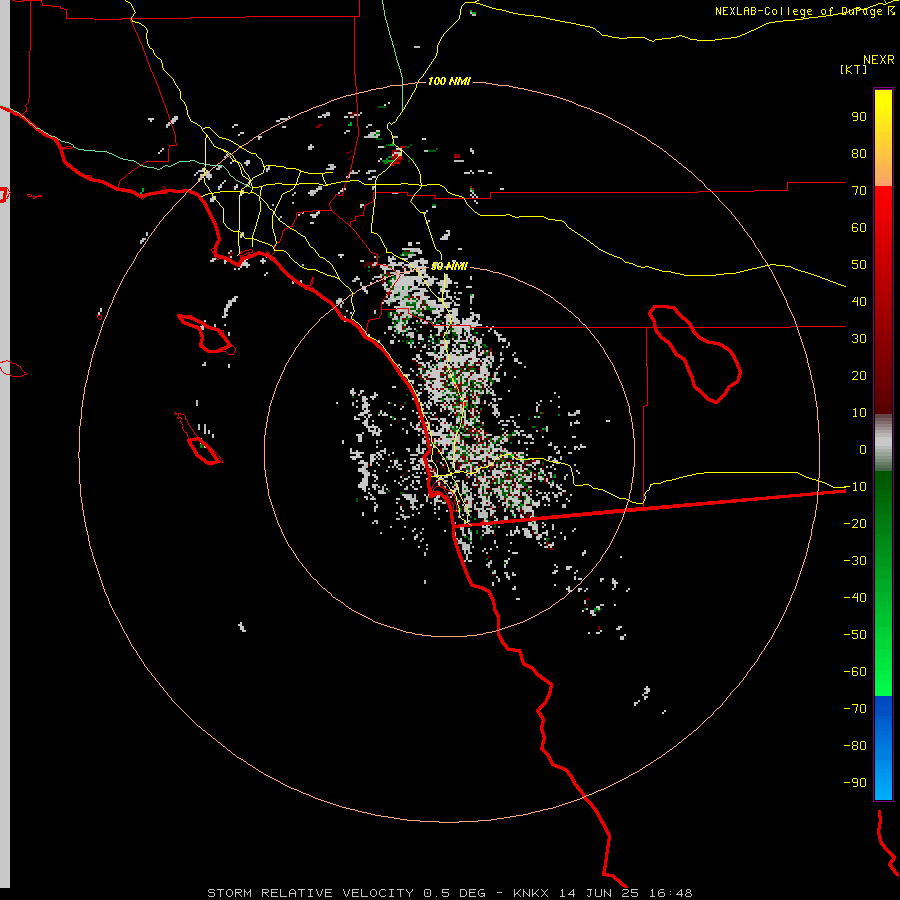900x900 pixels.
Task: Click the 50 value on the velocity scale
Action: coord(859,265)
